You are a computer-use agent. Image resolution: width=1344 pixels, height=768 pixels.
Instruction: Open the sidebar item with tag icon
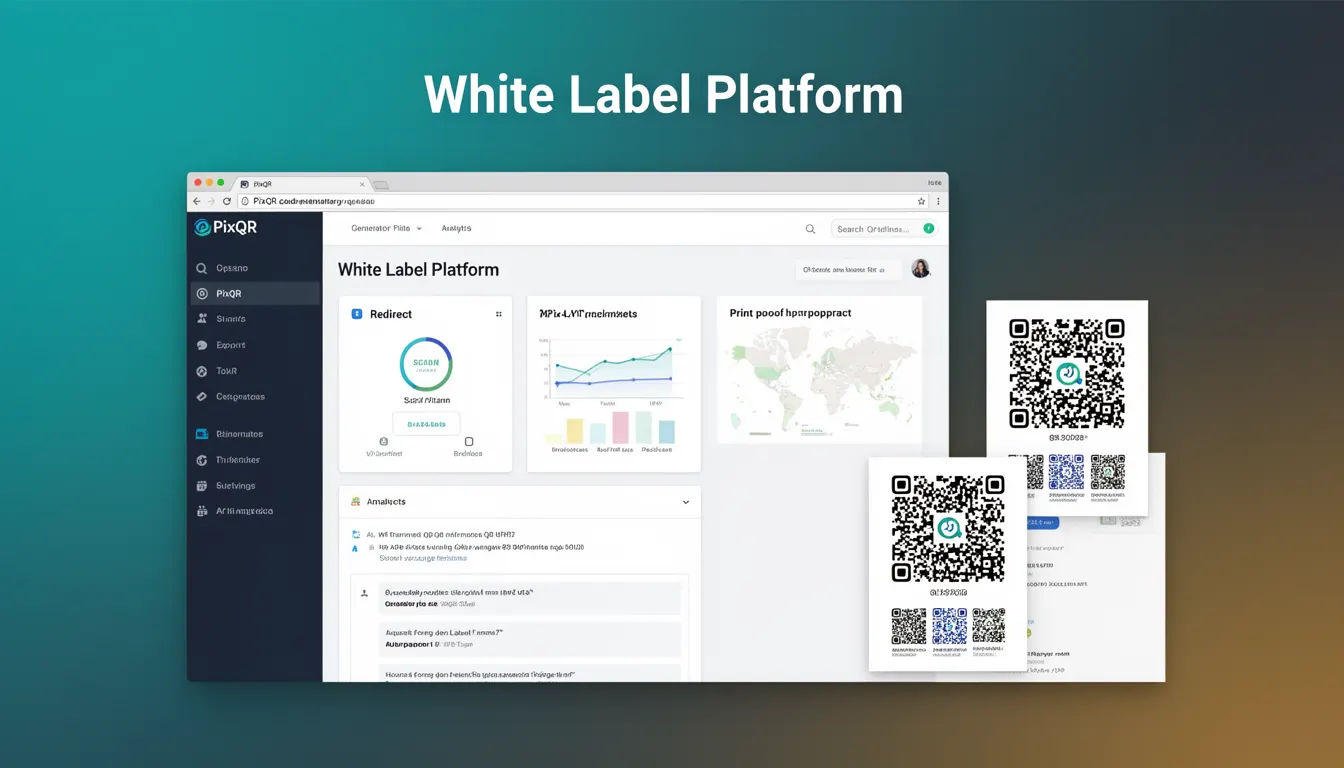click(x=255, y=397)
